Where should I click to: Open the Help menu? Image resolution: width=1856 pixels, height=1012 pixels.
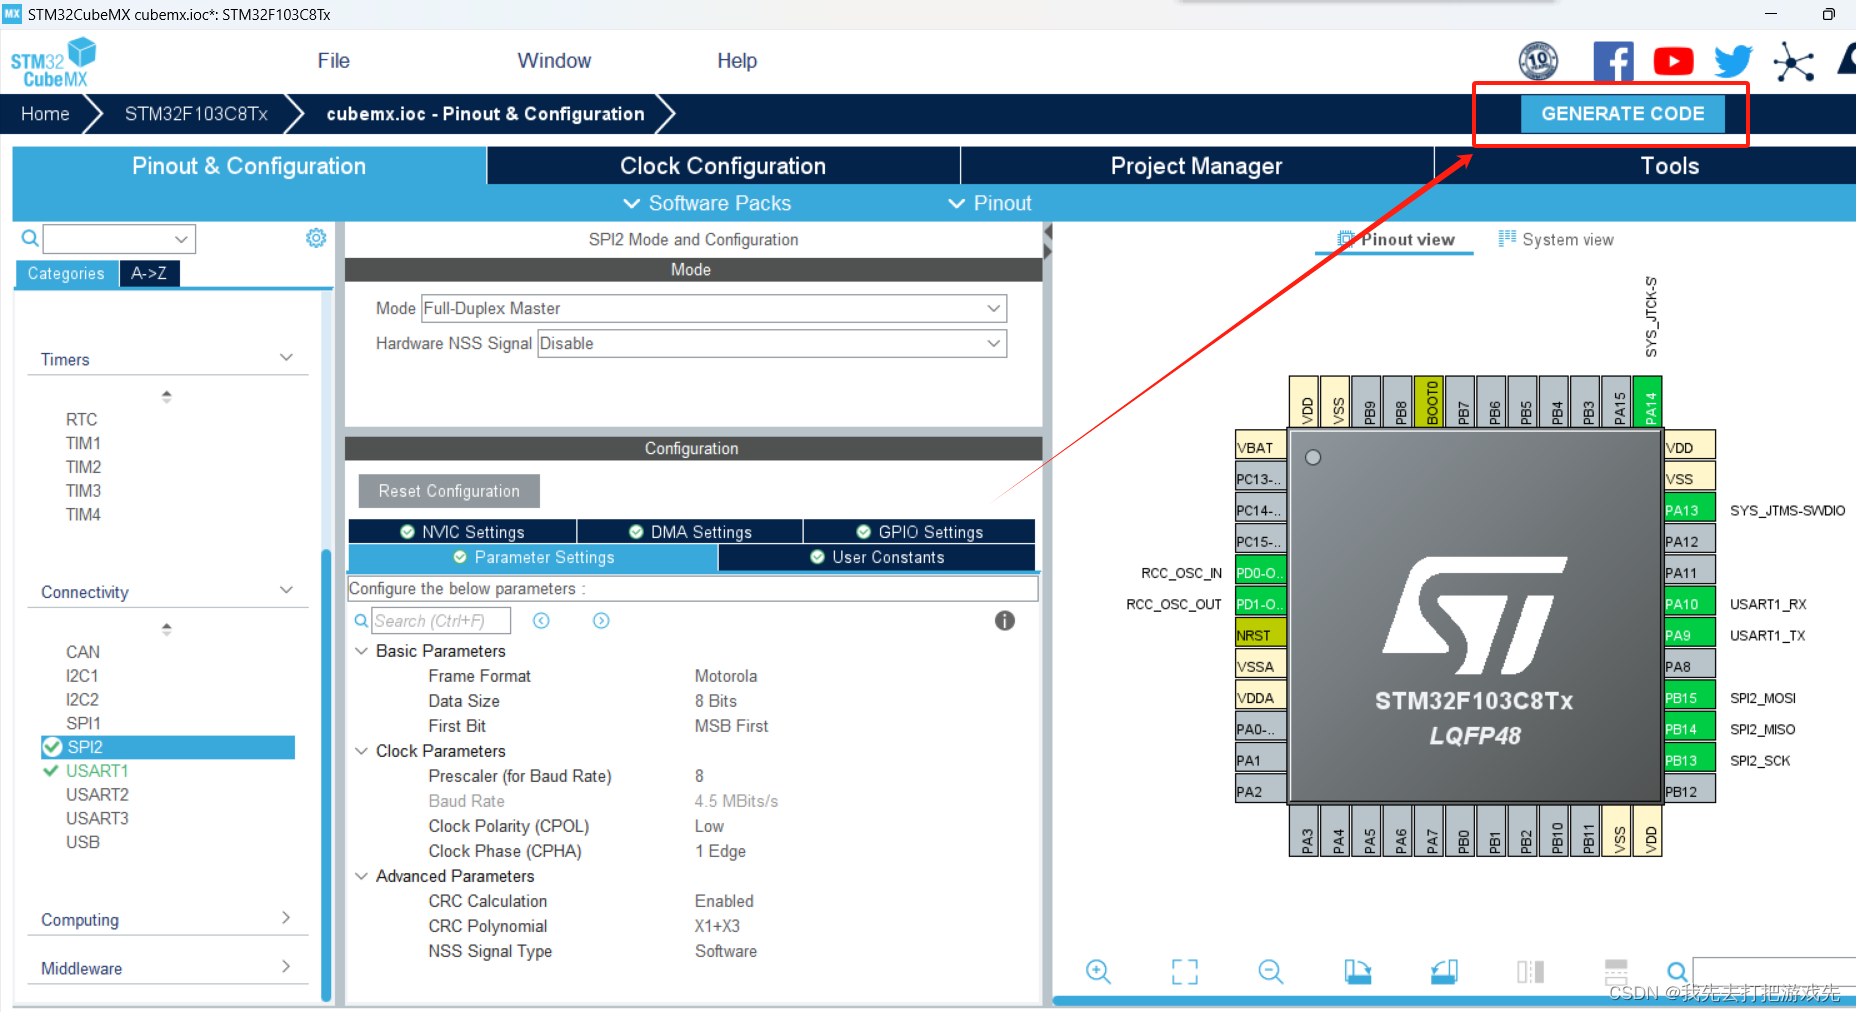(x=737, y=61)
